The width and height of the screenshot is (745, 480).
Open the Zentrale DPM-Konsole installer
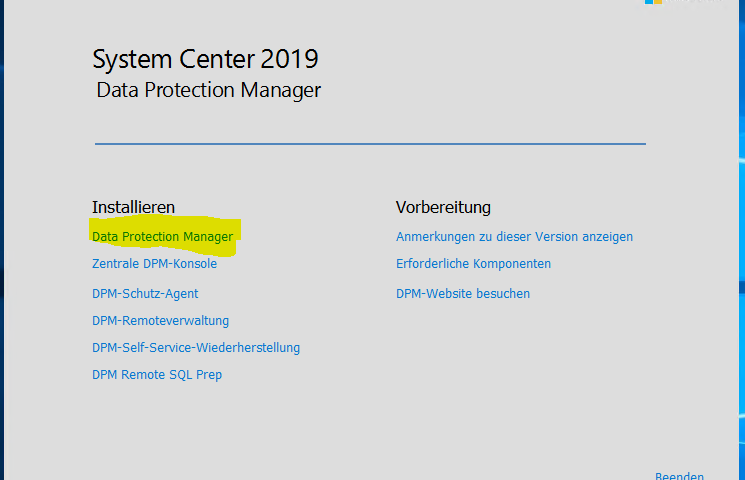click(154, 264)
